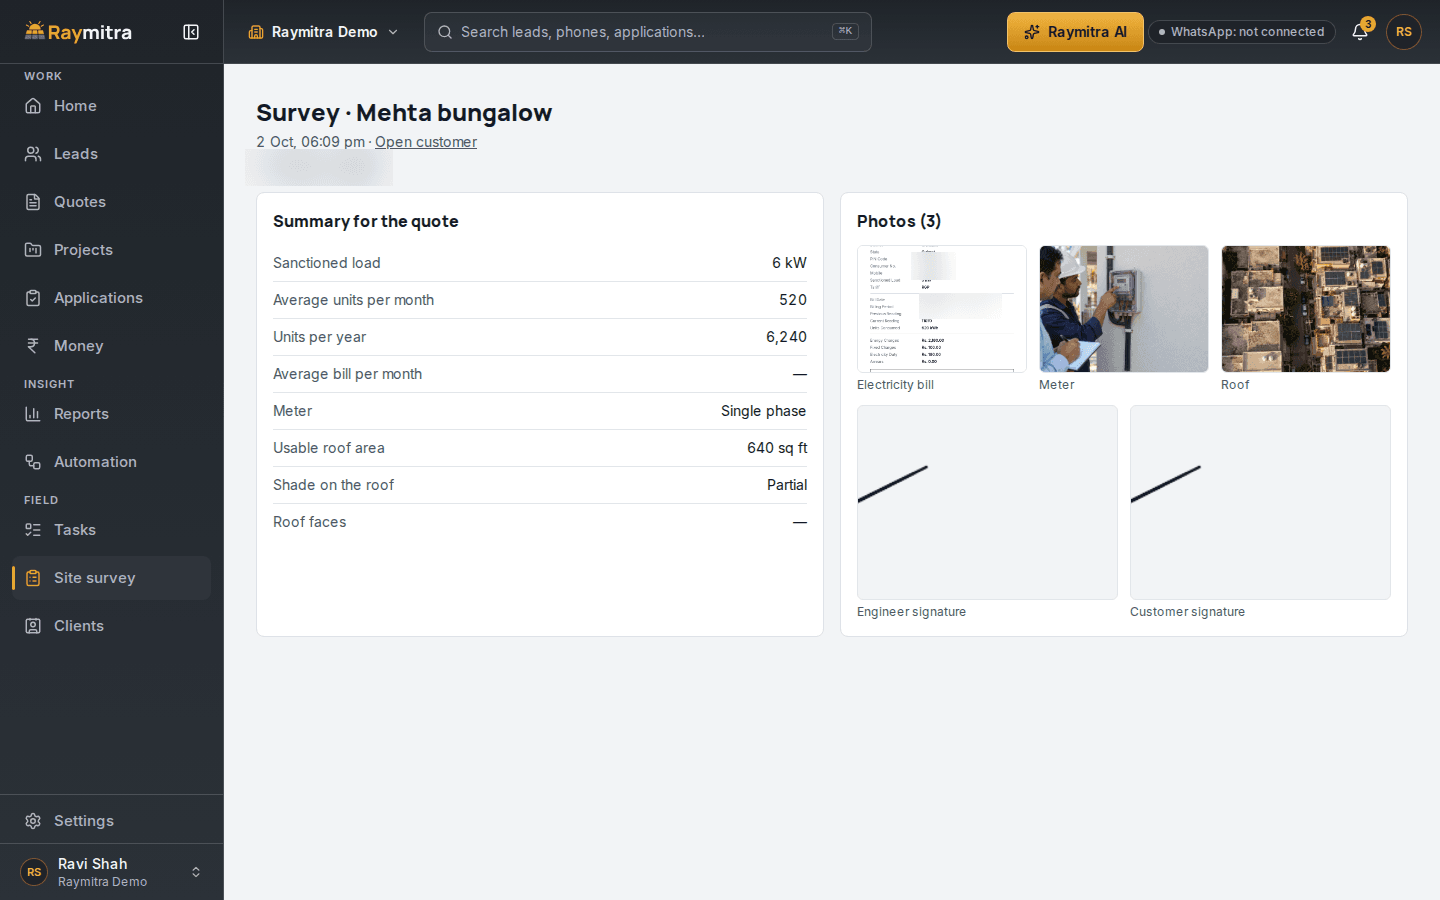This screenshot has width=1440, height=900.
Task: Click the Projects icon in sidebar
Action: [33, 250]
